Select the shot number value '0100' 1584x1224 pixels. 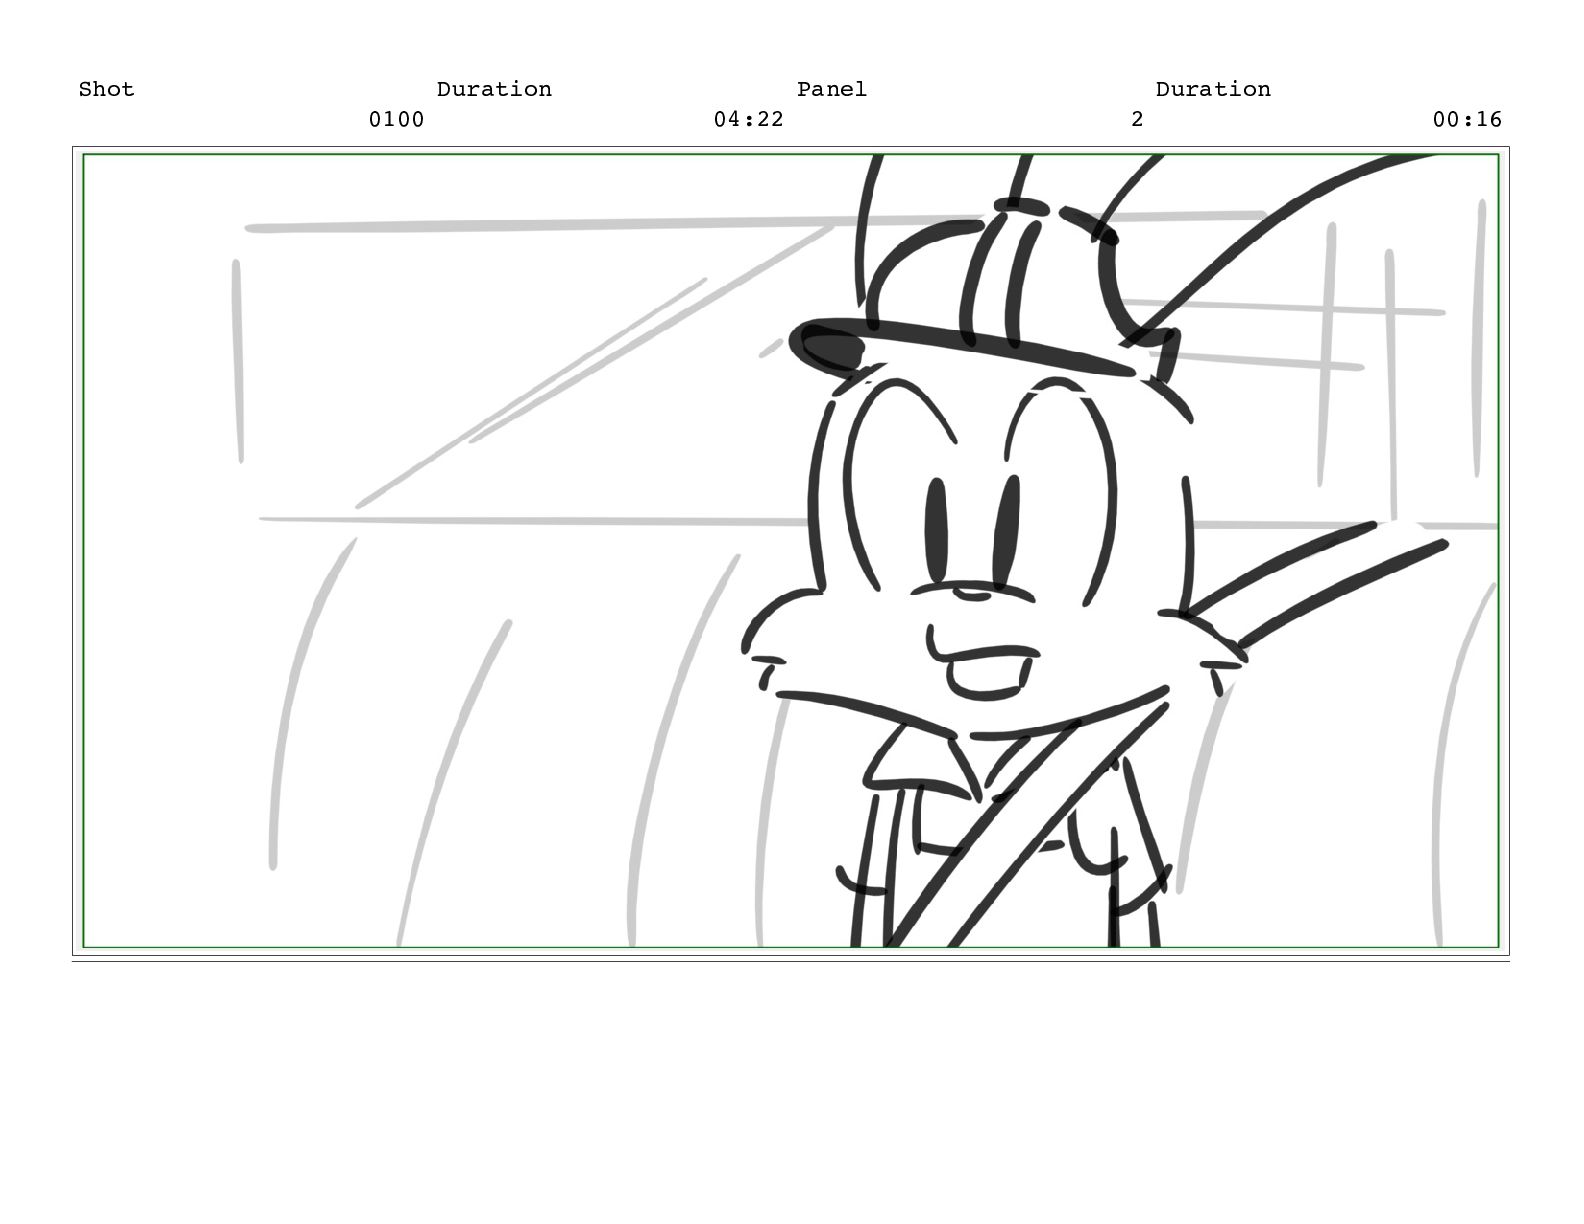(396, 119)
